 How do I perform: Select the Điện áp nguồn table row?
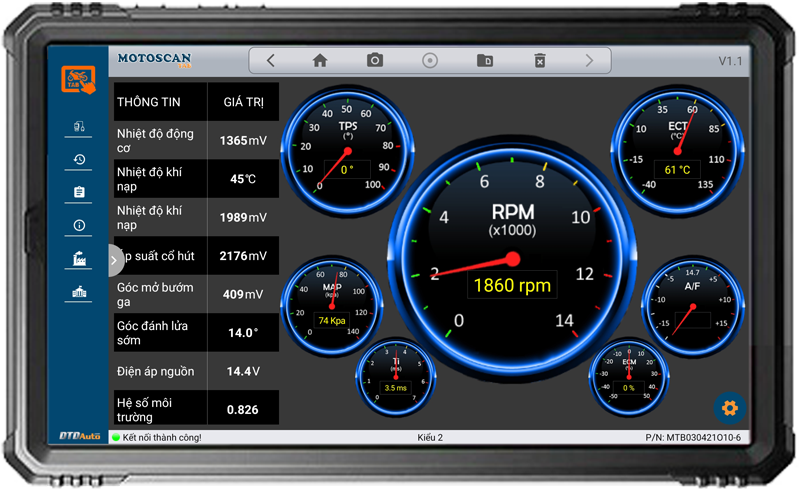point(196,371)
